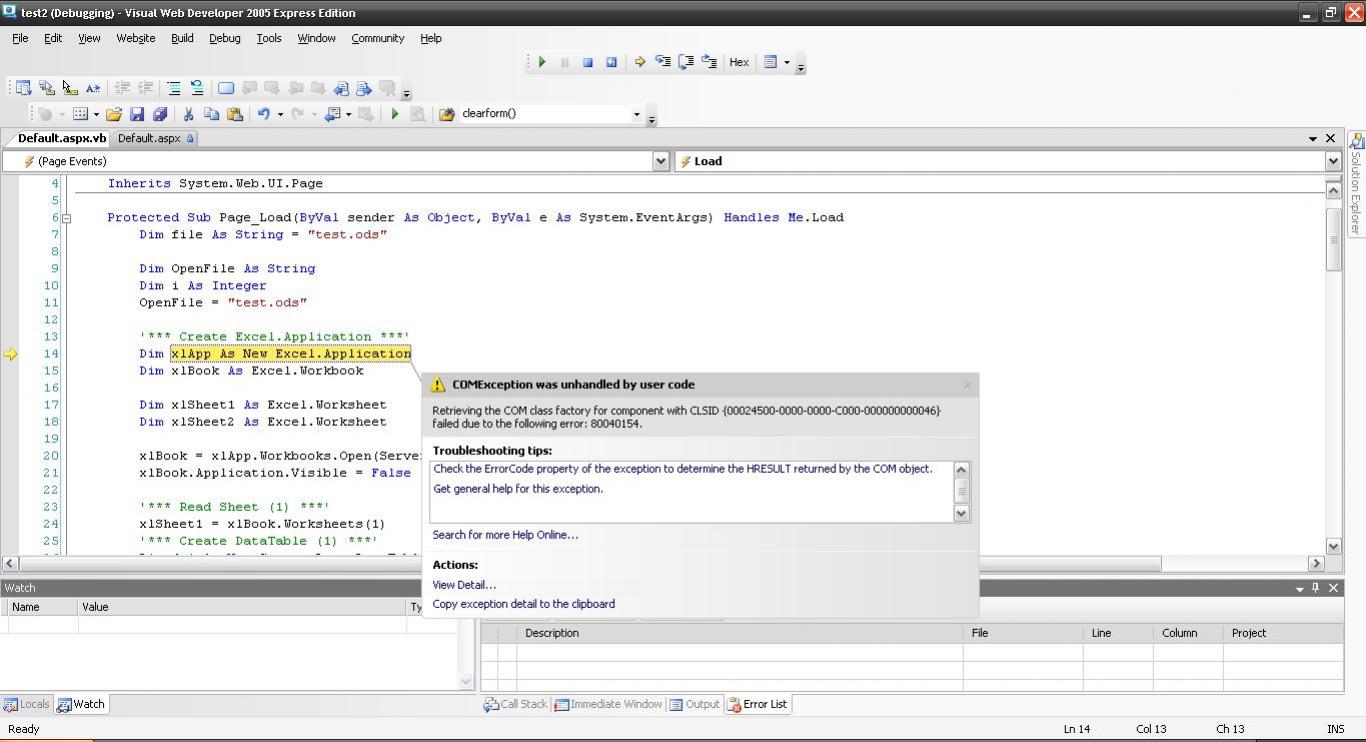This screenshot has height=742, width=1366.
Task: Save All files in the project
Action: click(x=160, y=114)
